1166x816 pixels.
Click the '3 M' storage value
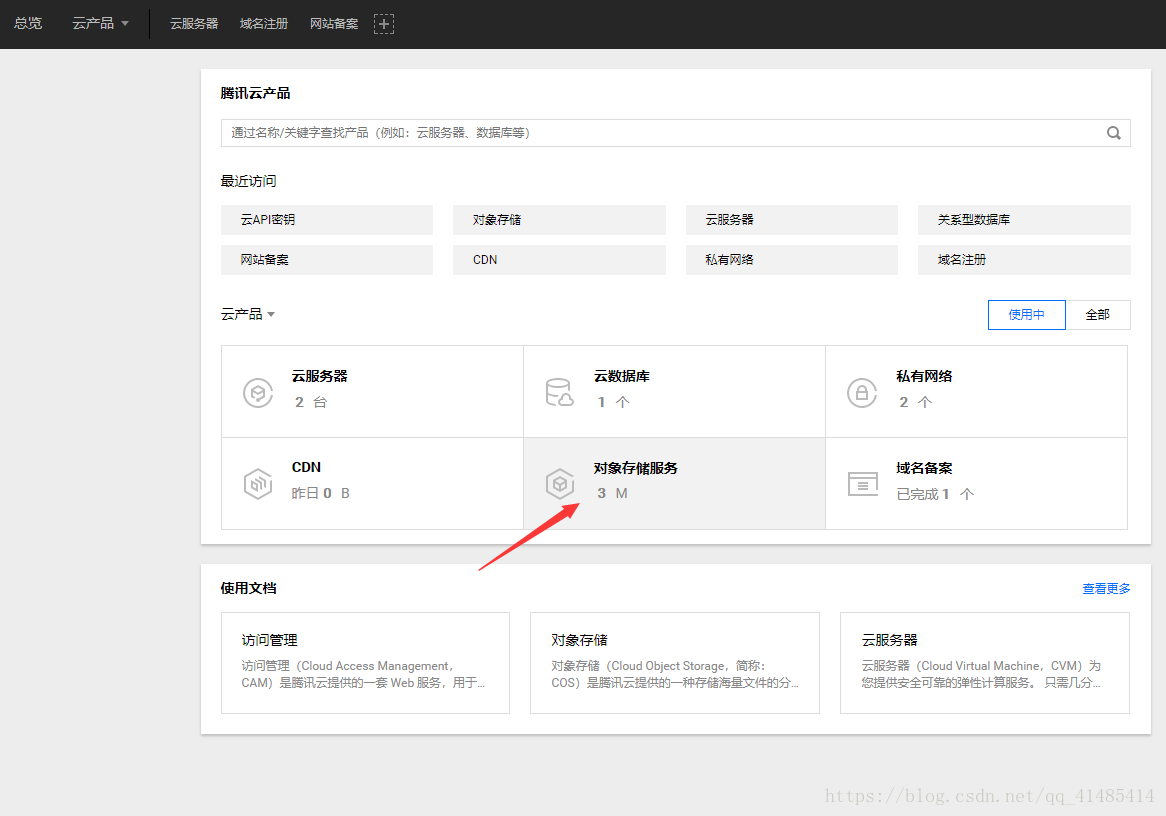613,493
